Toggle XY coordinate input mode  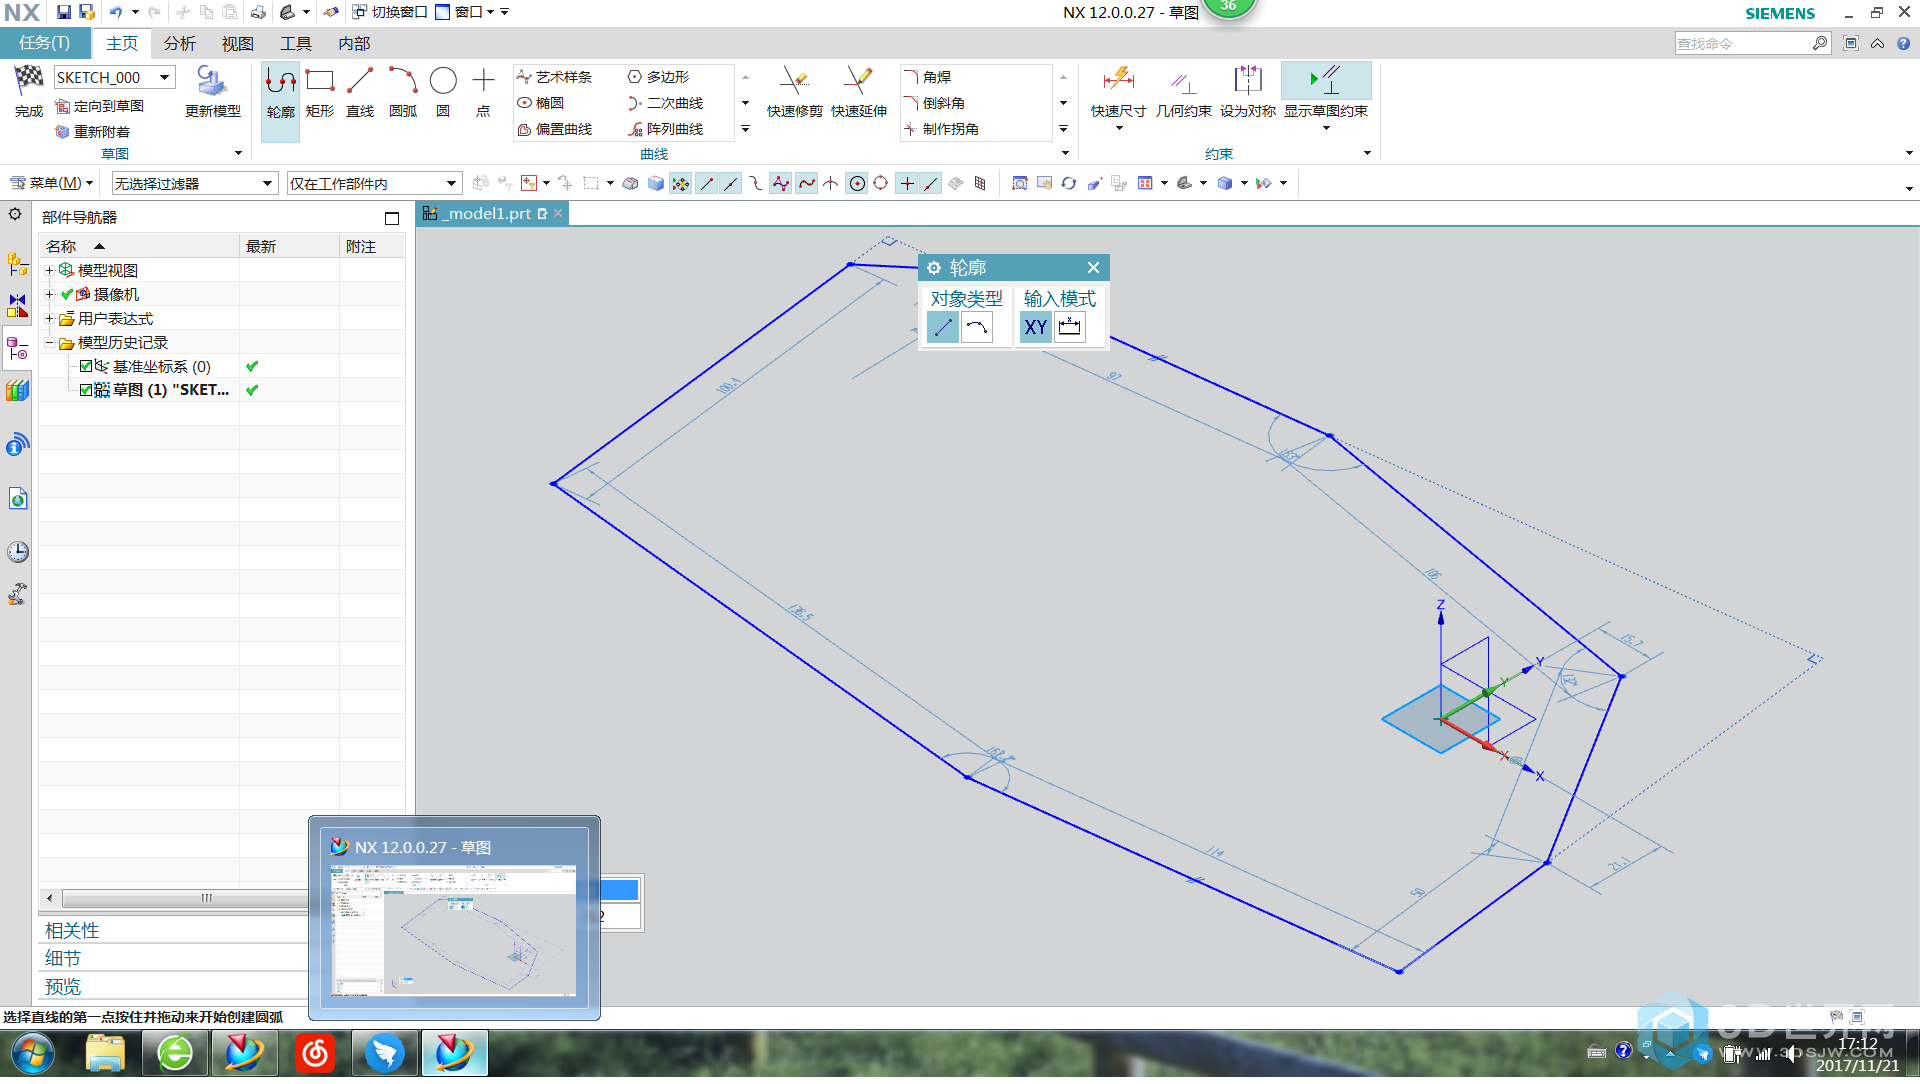point(1035,327)
